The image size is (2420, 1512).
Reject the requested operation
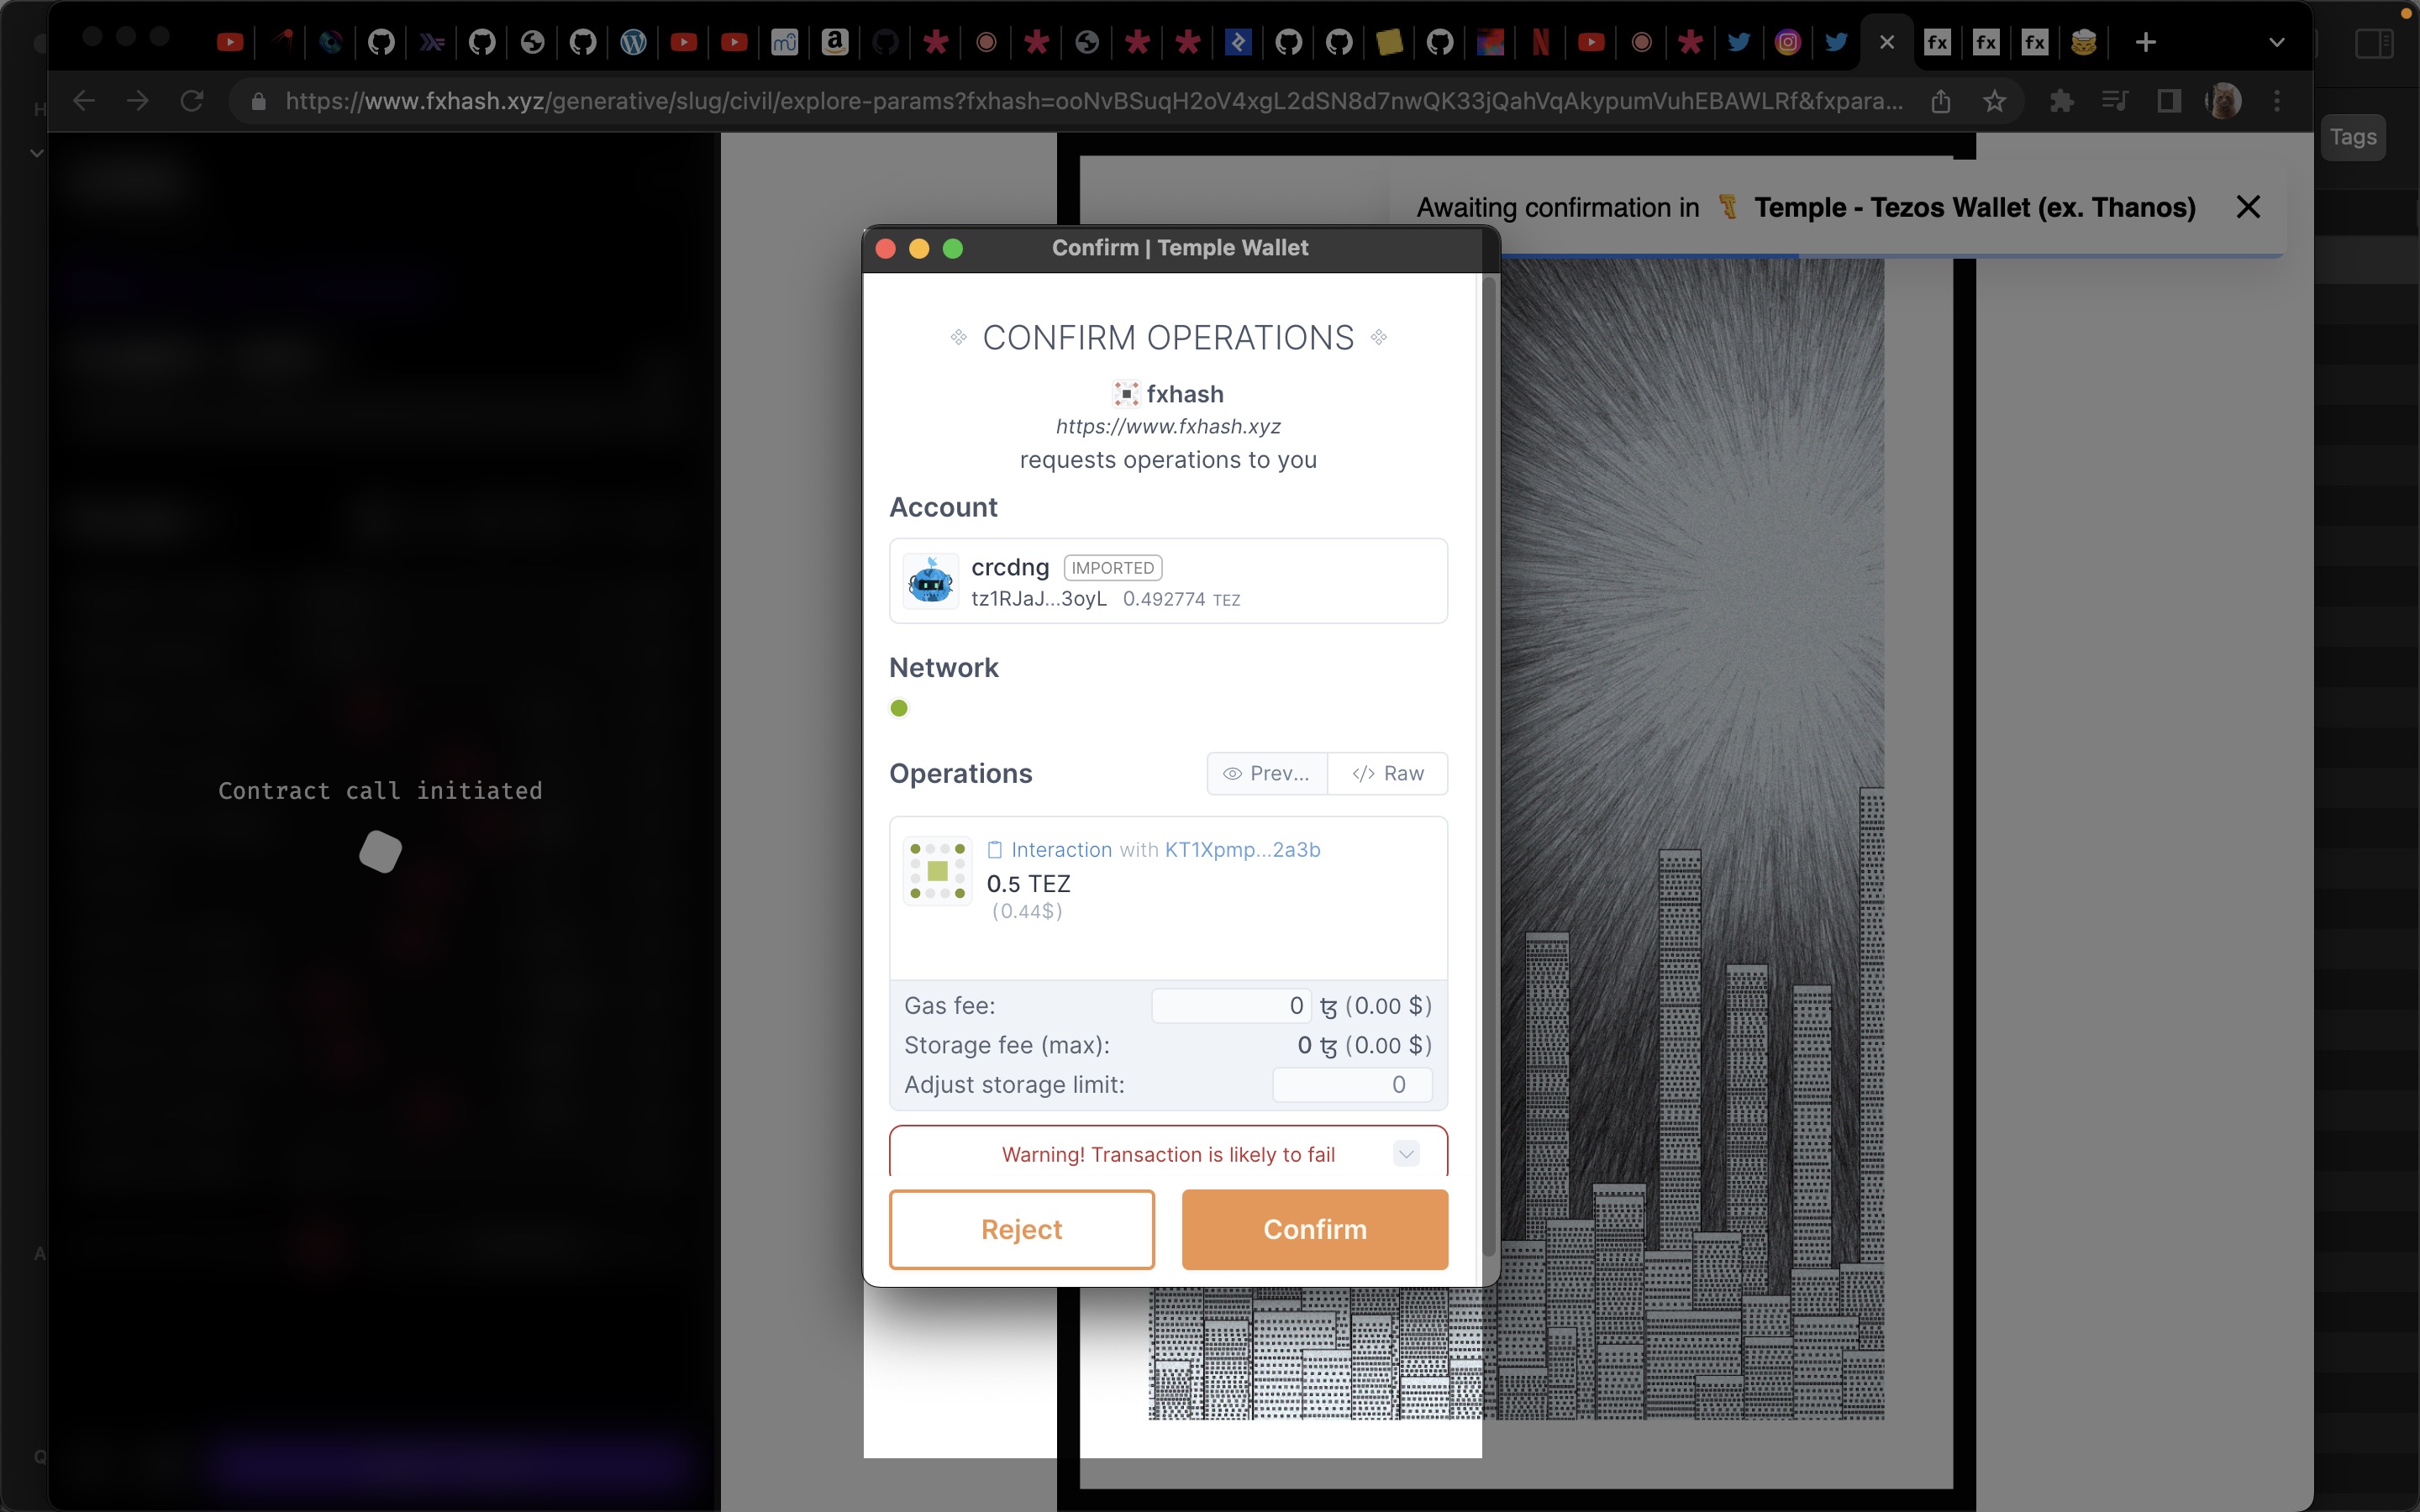tap(1021, 1229)
